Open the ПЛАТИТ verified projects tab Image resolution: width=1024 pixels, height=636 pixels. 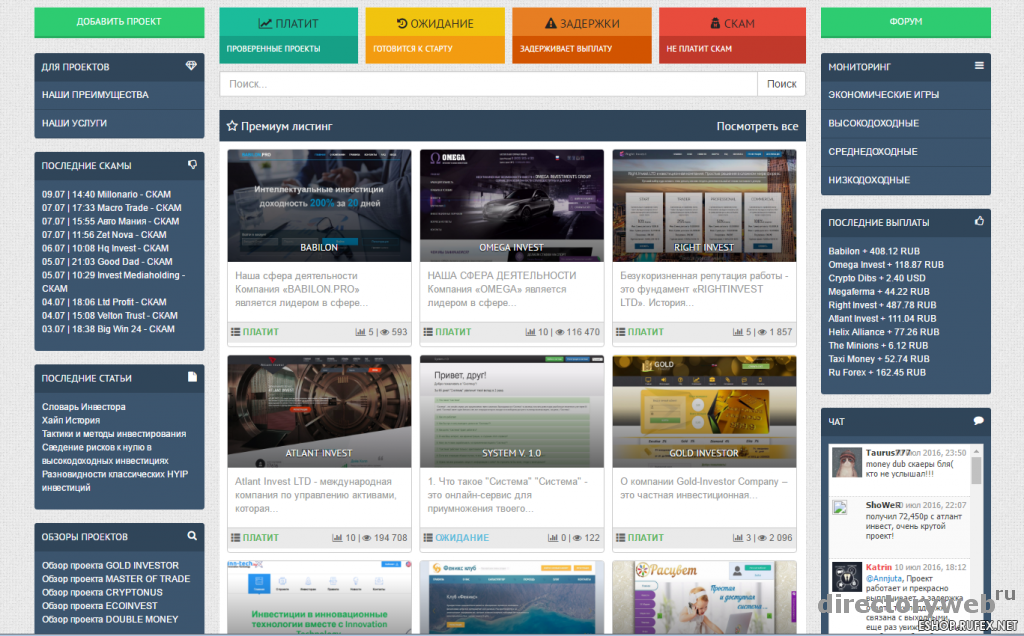click(x=289, y=35)
